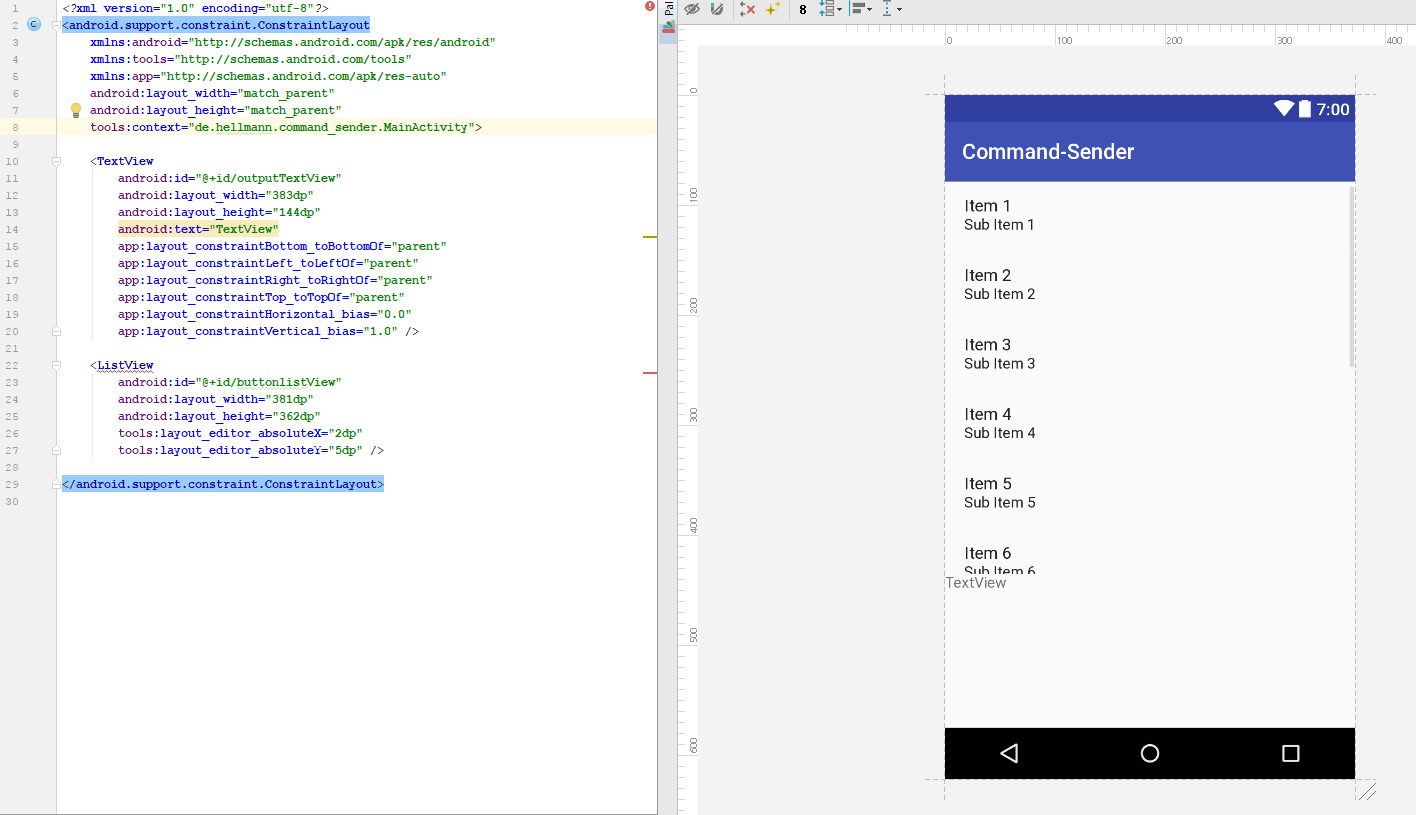
Task: Click Clear All Constraints icon
Action: pyautogui.click(x=747, y=9)
